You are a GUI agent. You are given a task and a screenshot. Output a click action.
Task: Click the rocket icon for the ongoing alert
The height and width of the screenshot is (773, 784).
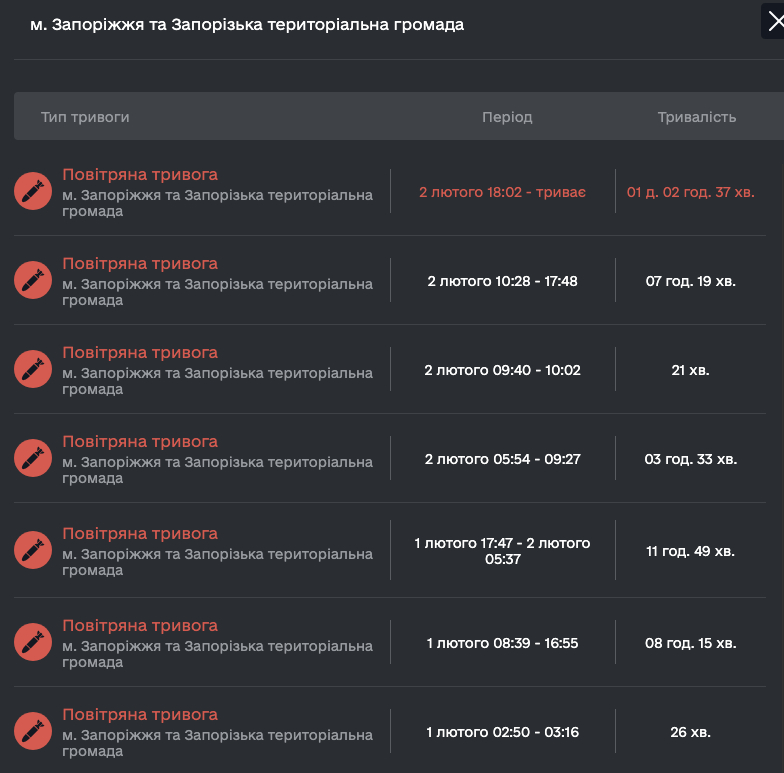(33, 190)
